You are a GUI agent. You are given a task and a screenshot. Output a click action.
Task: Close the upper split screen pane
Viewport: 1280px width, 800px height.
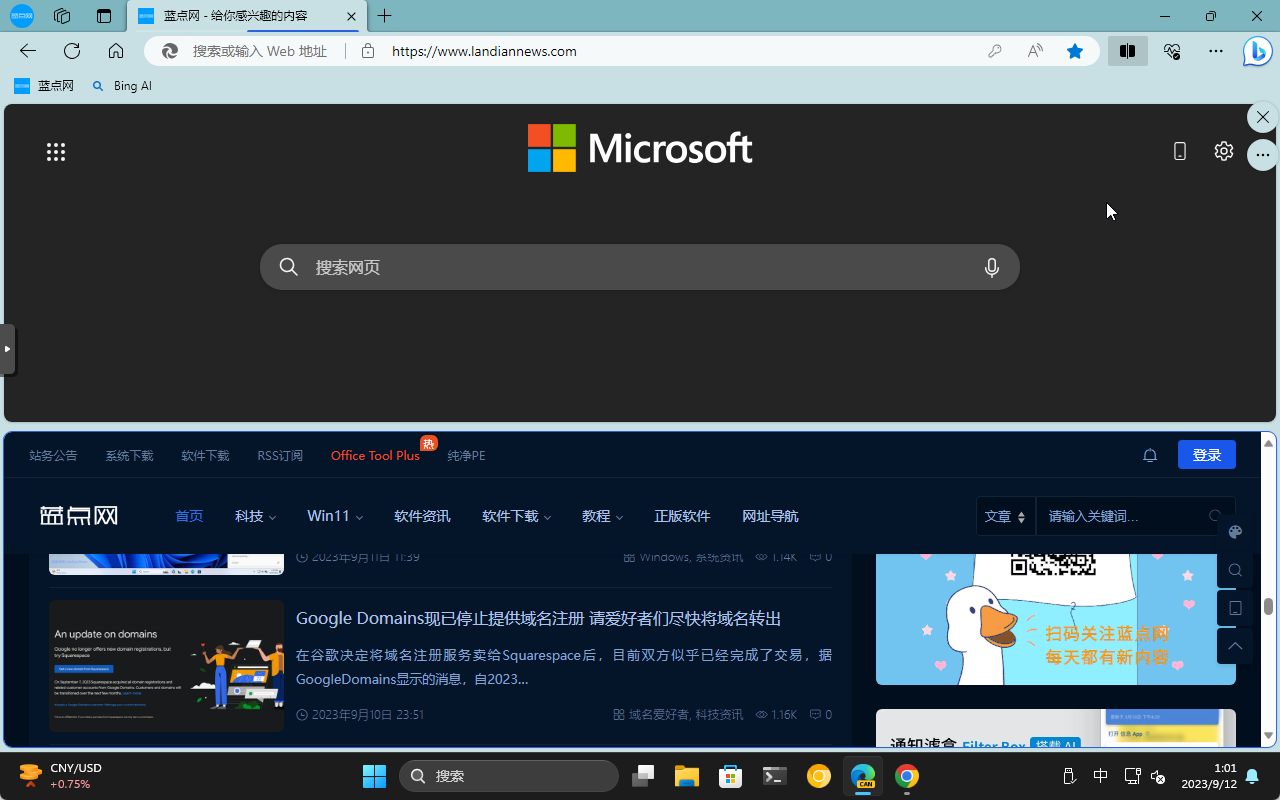click(x=1263, y=117)
